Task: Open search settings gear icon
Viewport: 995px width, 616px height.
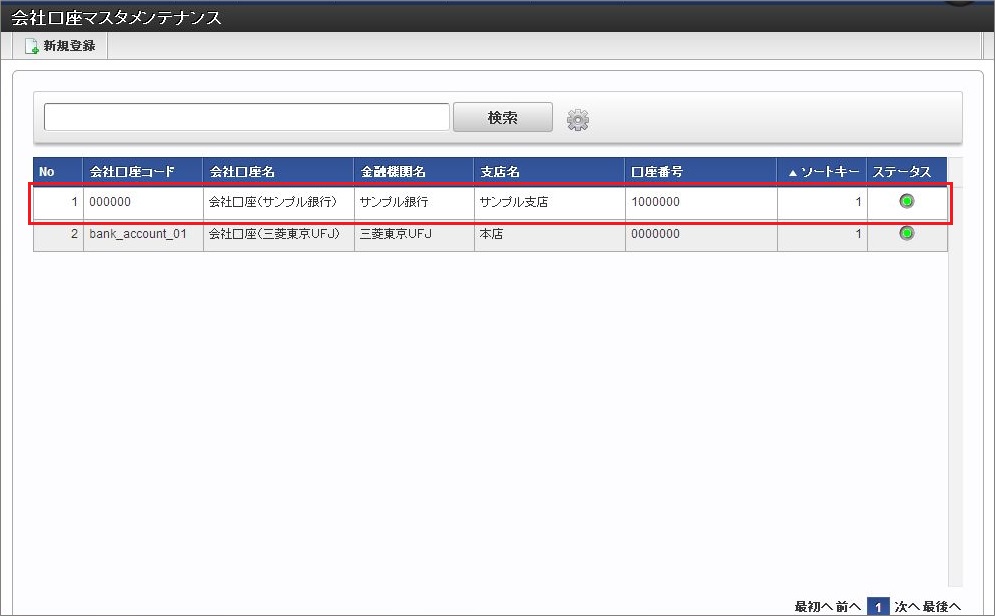Action: coord(577,119)
